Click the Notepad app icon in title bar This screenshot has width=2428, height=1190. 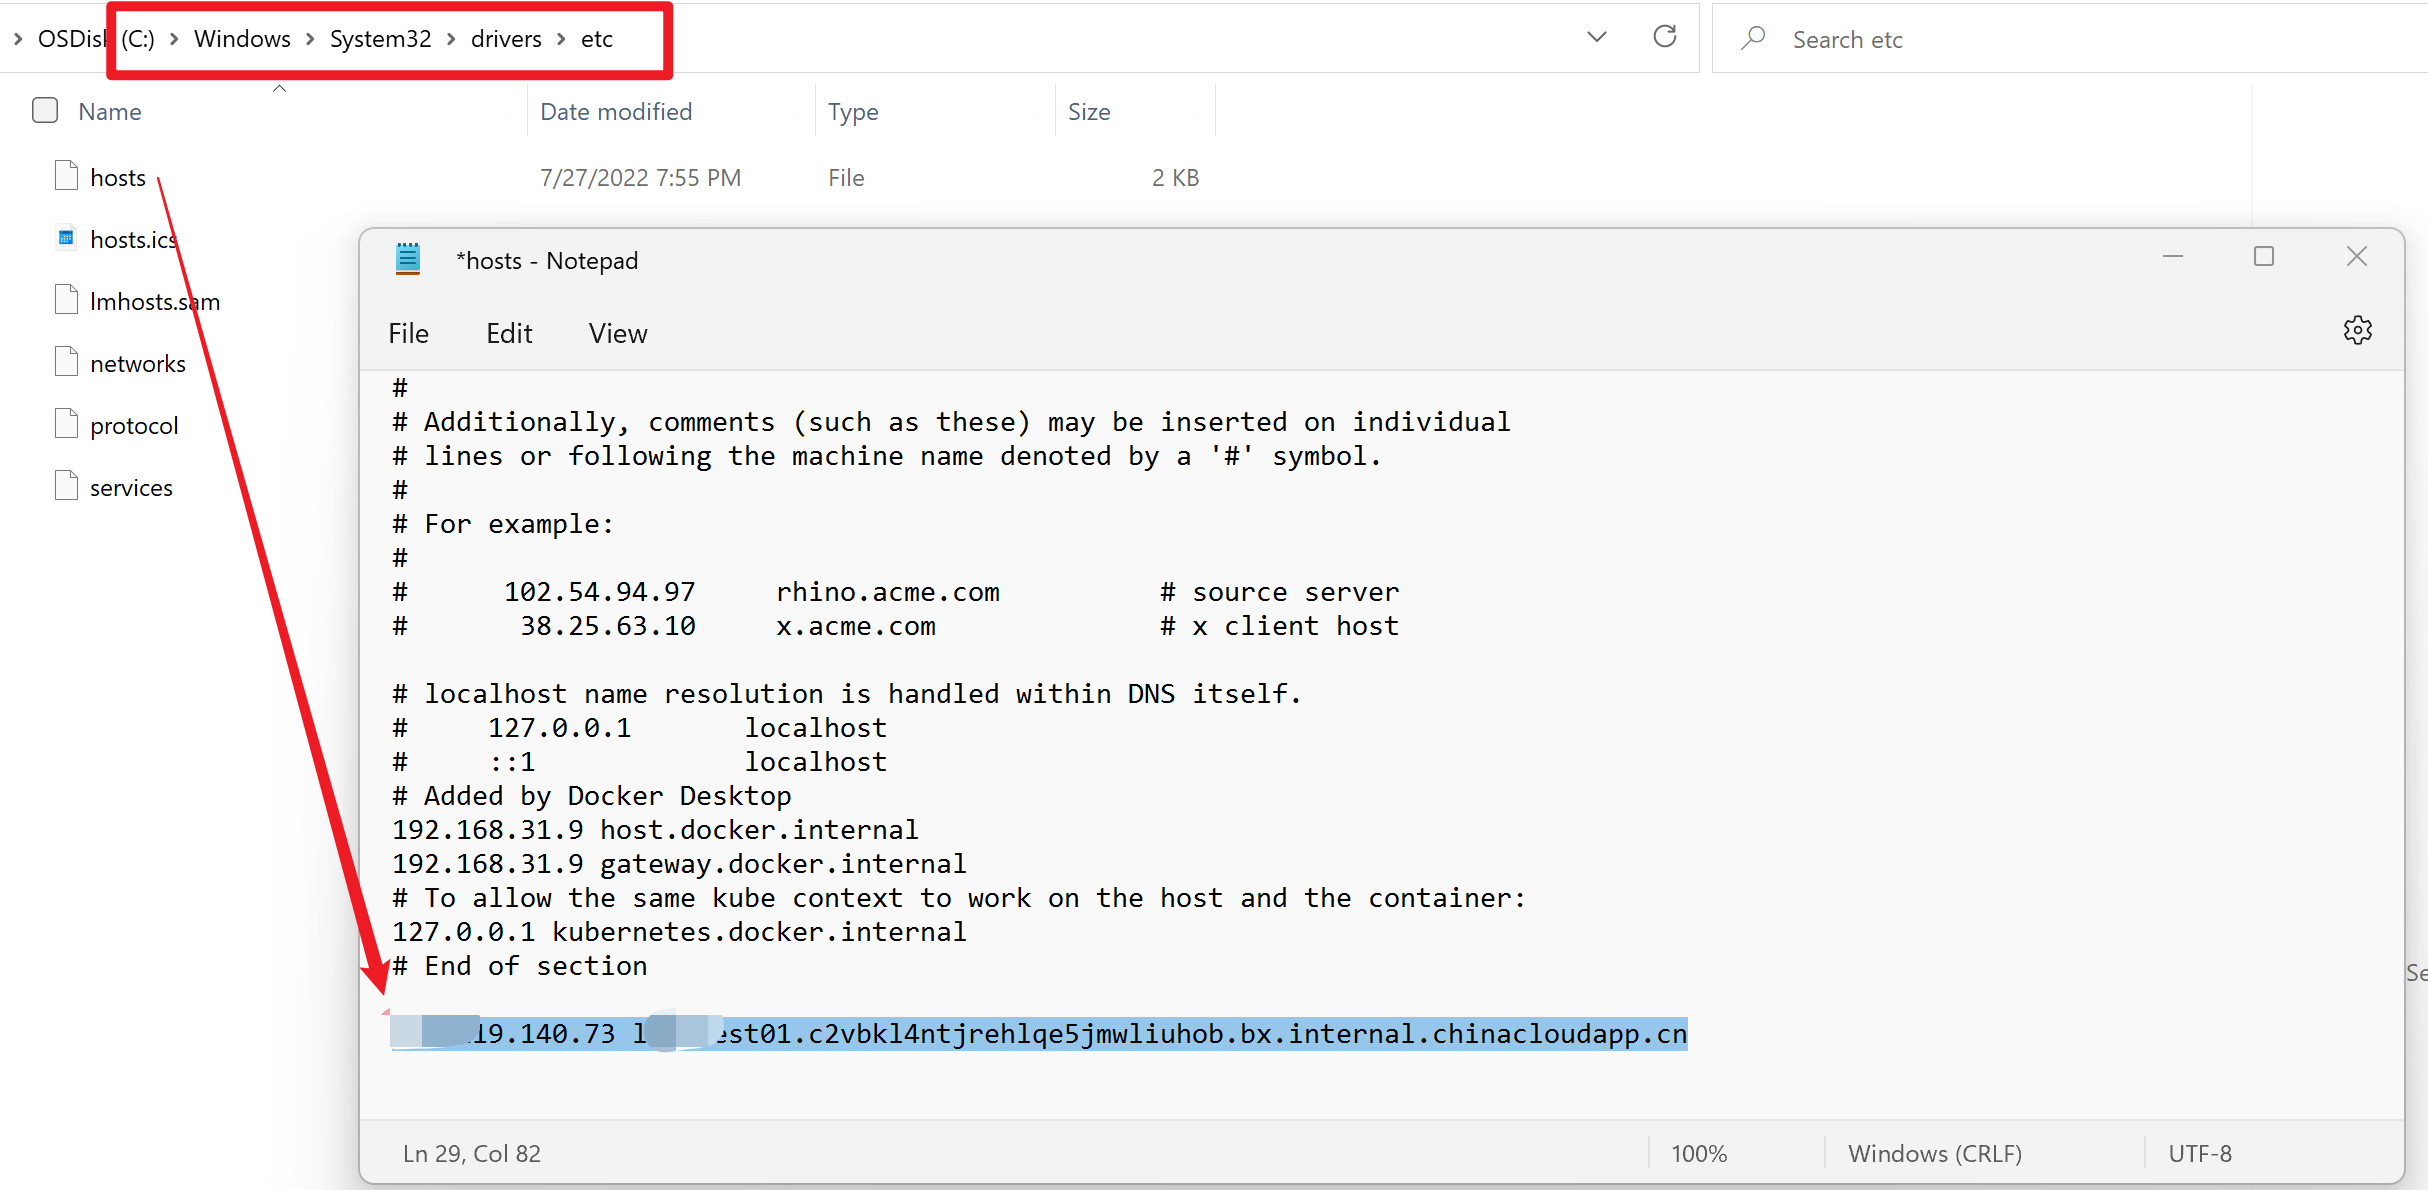[408, 260]
